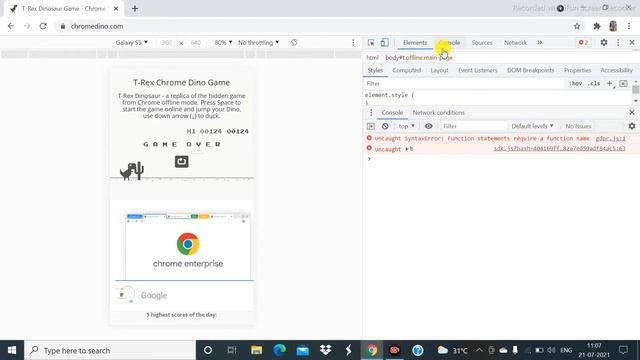Open the Galaxy S5 device dropdown

(x=131, y=42)
